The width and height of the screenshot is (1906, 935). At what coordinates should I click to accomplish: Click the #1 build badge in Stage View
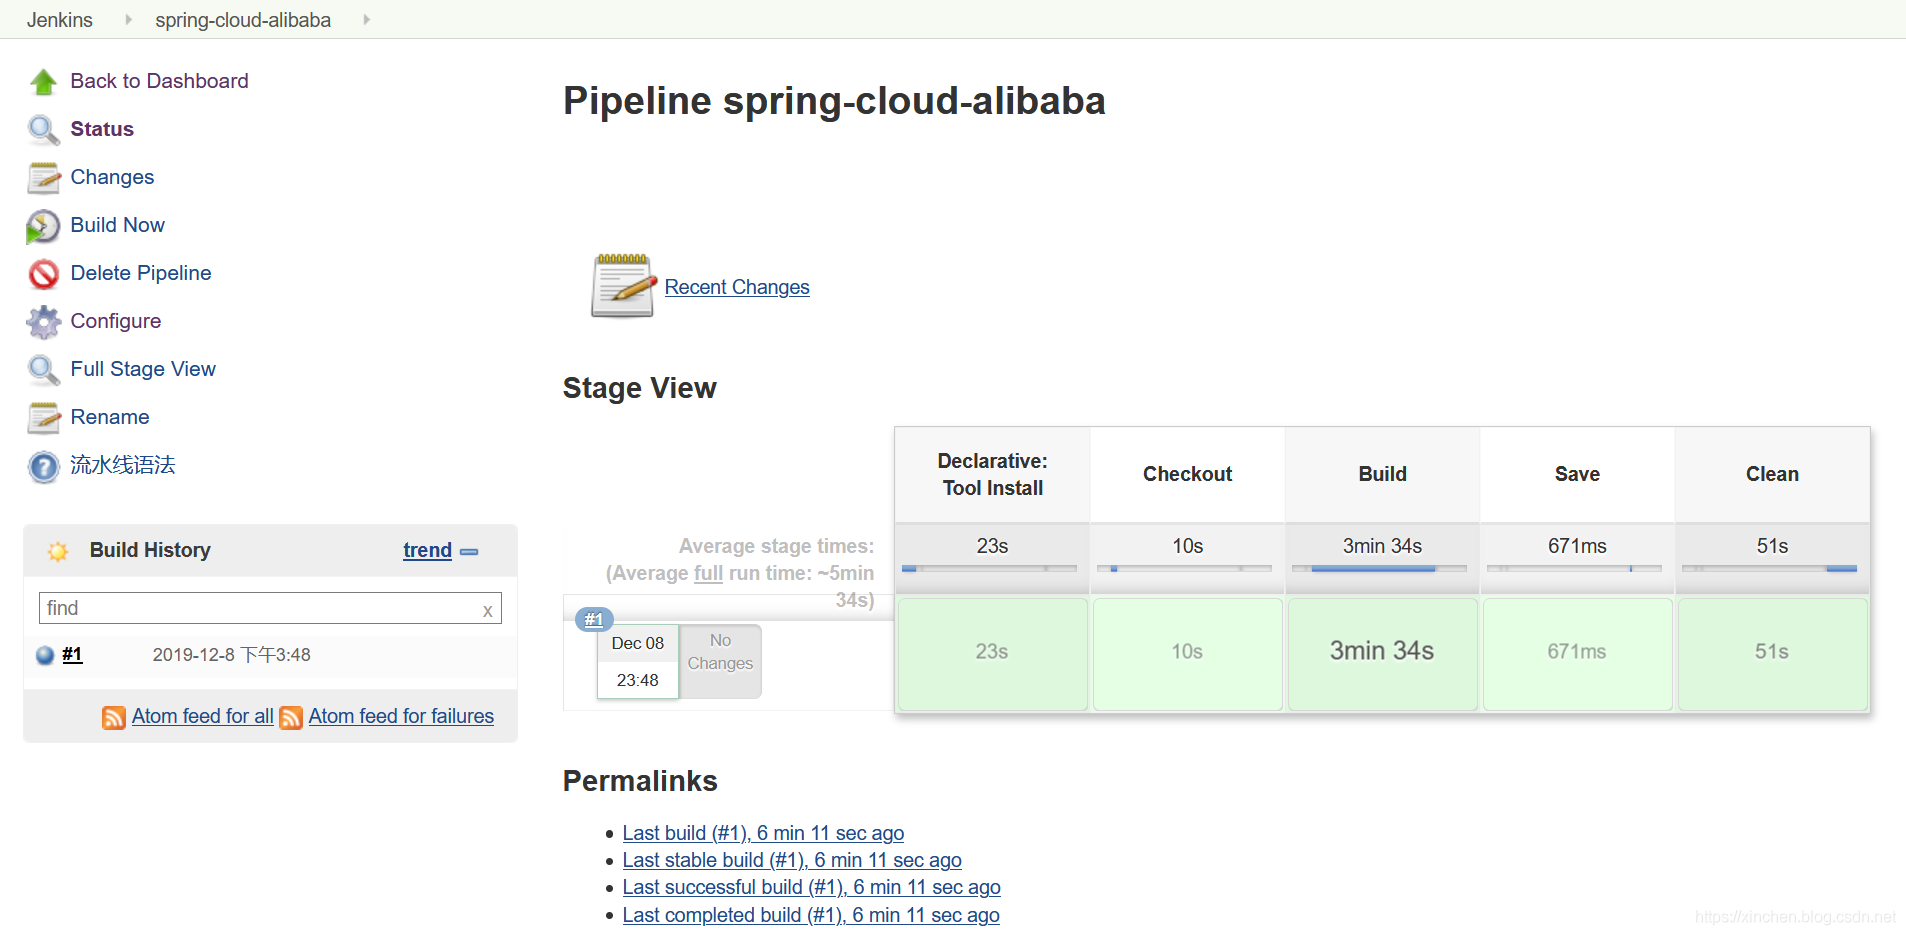pos(594,619)
